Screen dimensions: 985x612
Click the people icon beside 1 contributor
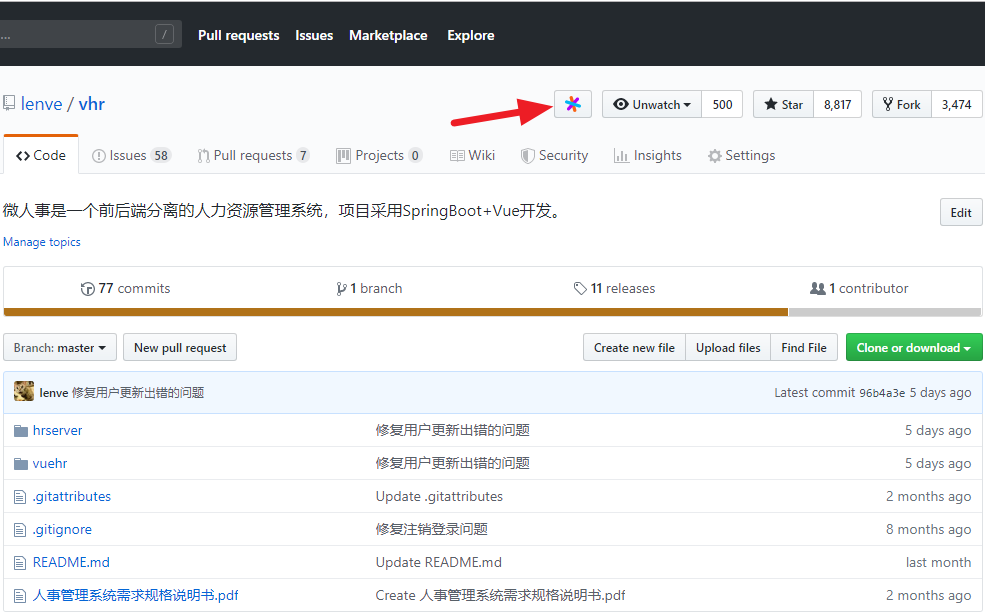[817, 288]
